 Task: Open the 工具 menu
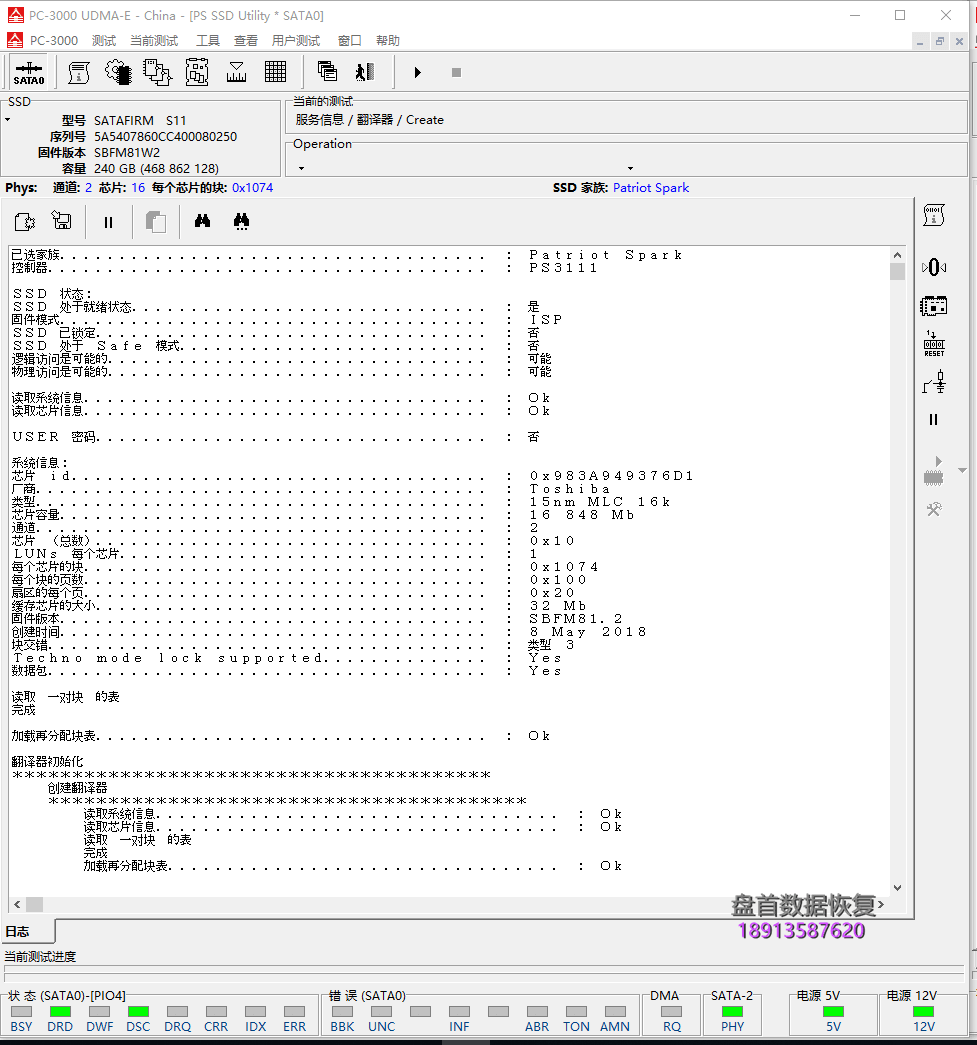[x=208, y=41]
